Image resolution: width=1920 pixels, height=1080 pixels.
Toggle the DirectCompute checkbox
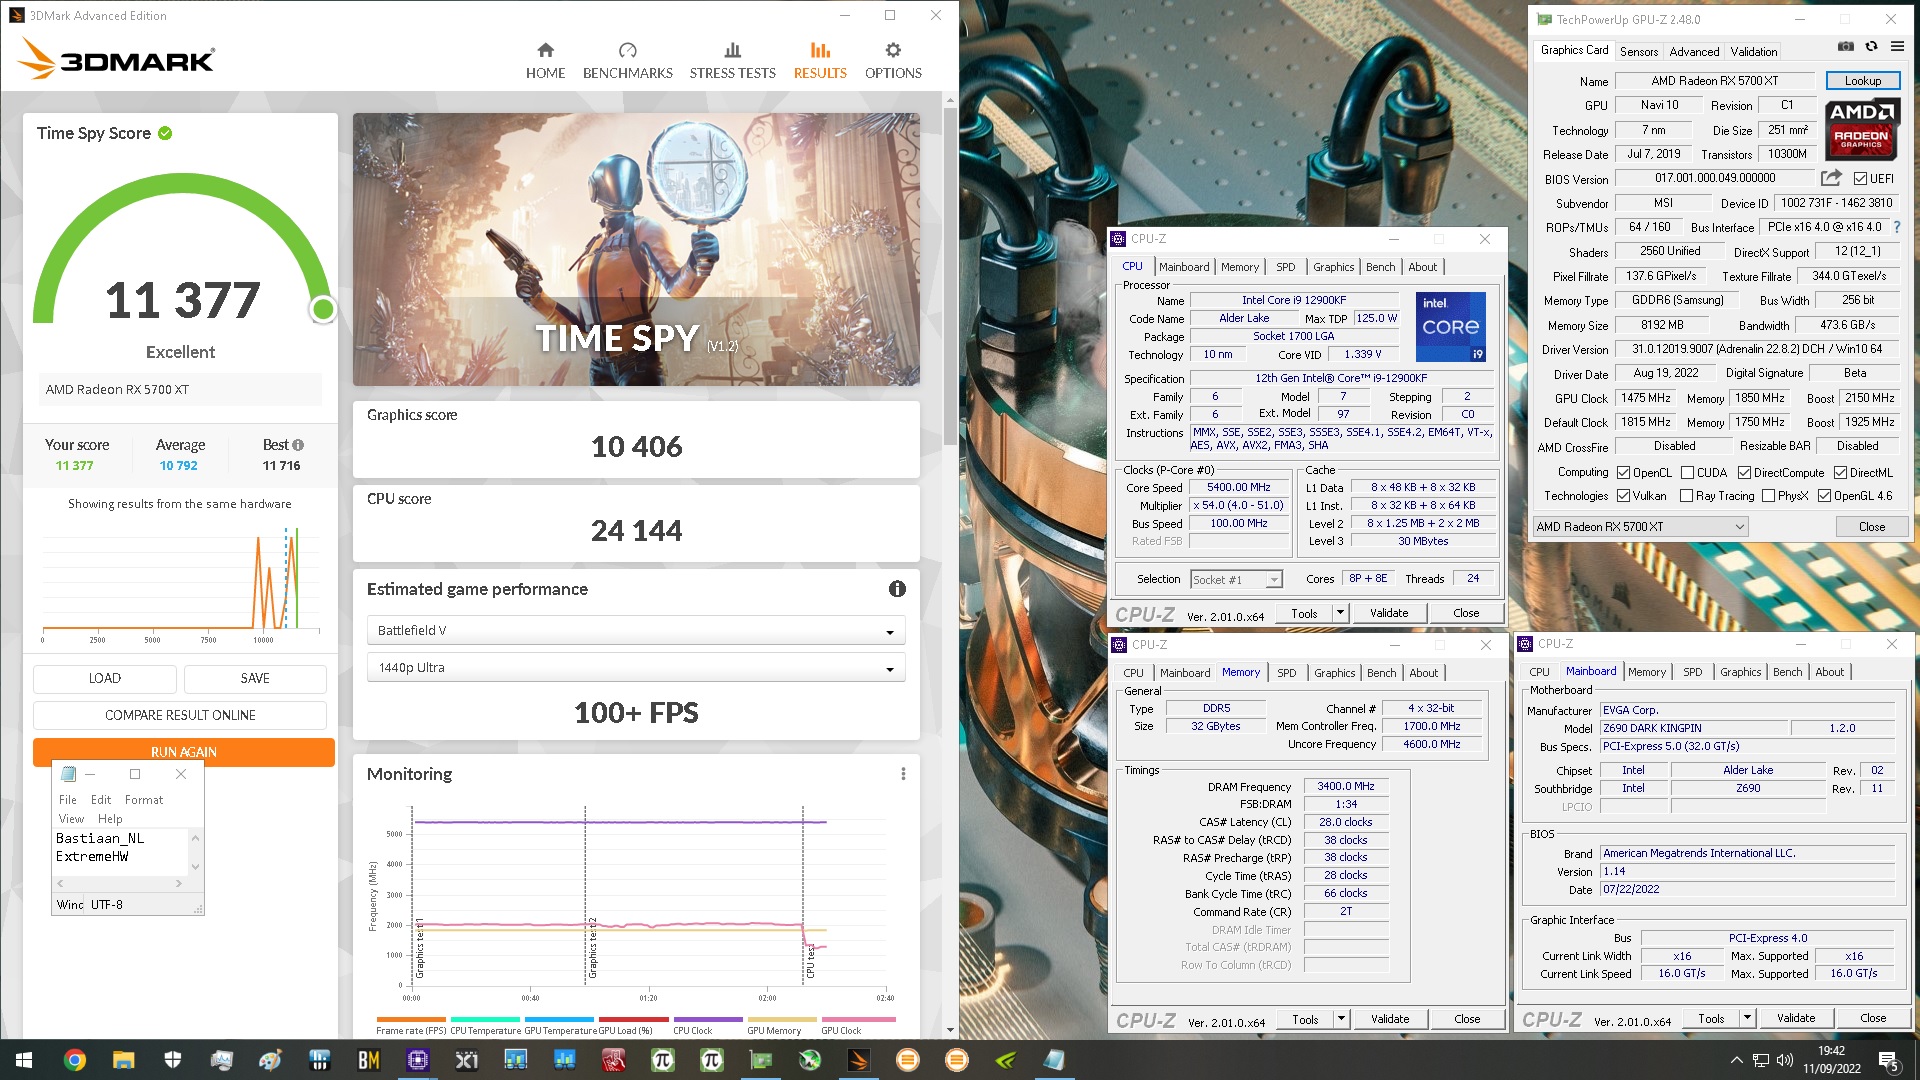point(1744,473)
